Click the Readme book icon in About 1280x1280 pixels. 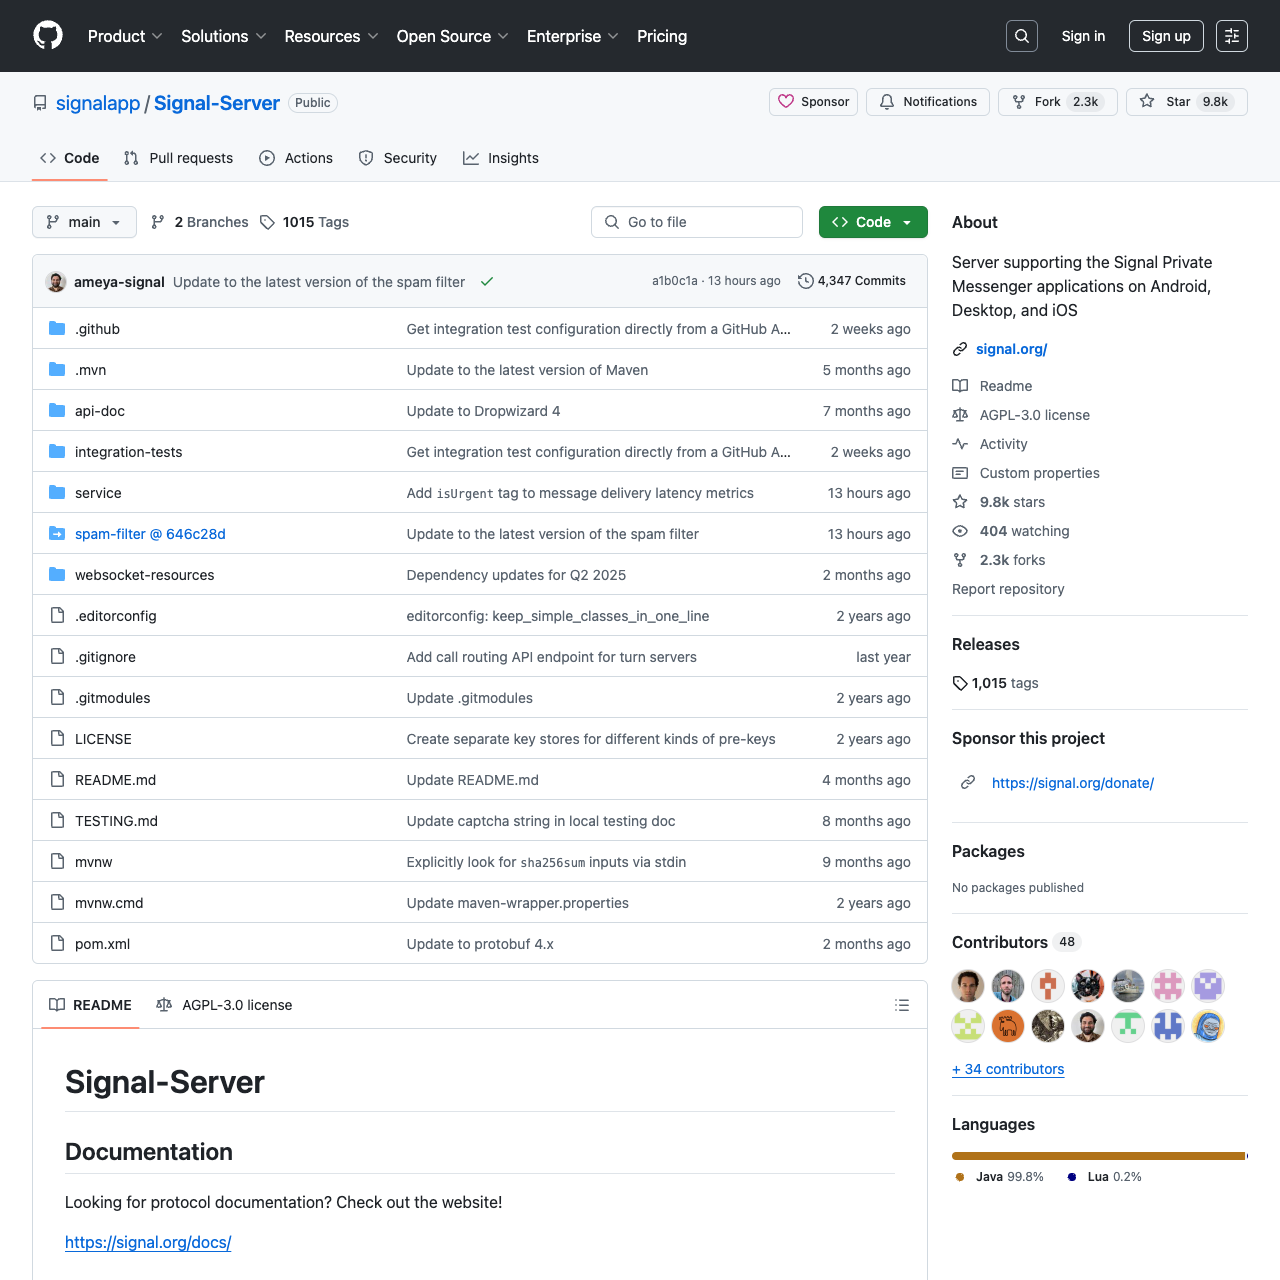pos(960,386)
